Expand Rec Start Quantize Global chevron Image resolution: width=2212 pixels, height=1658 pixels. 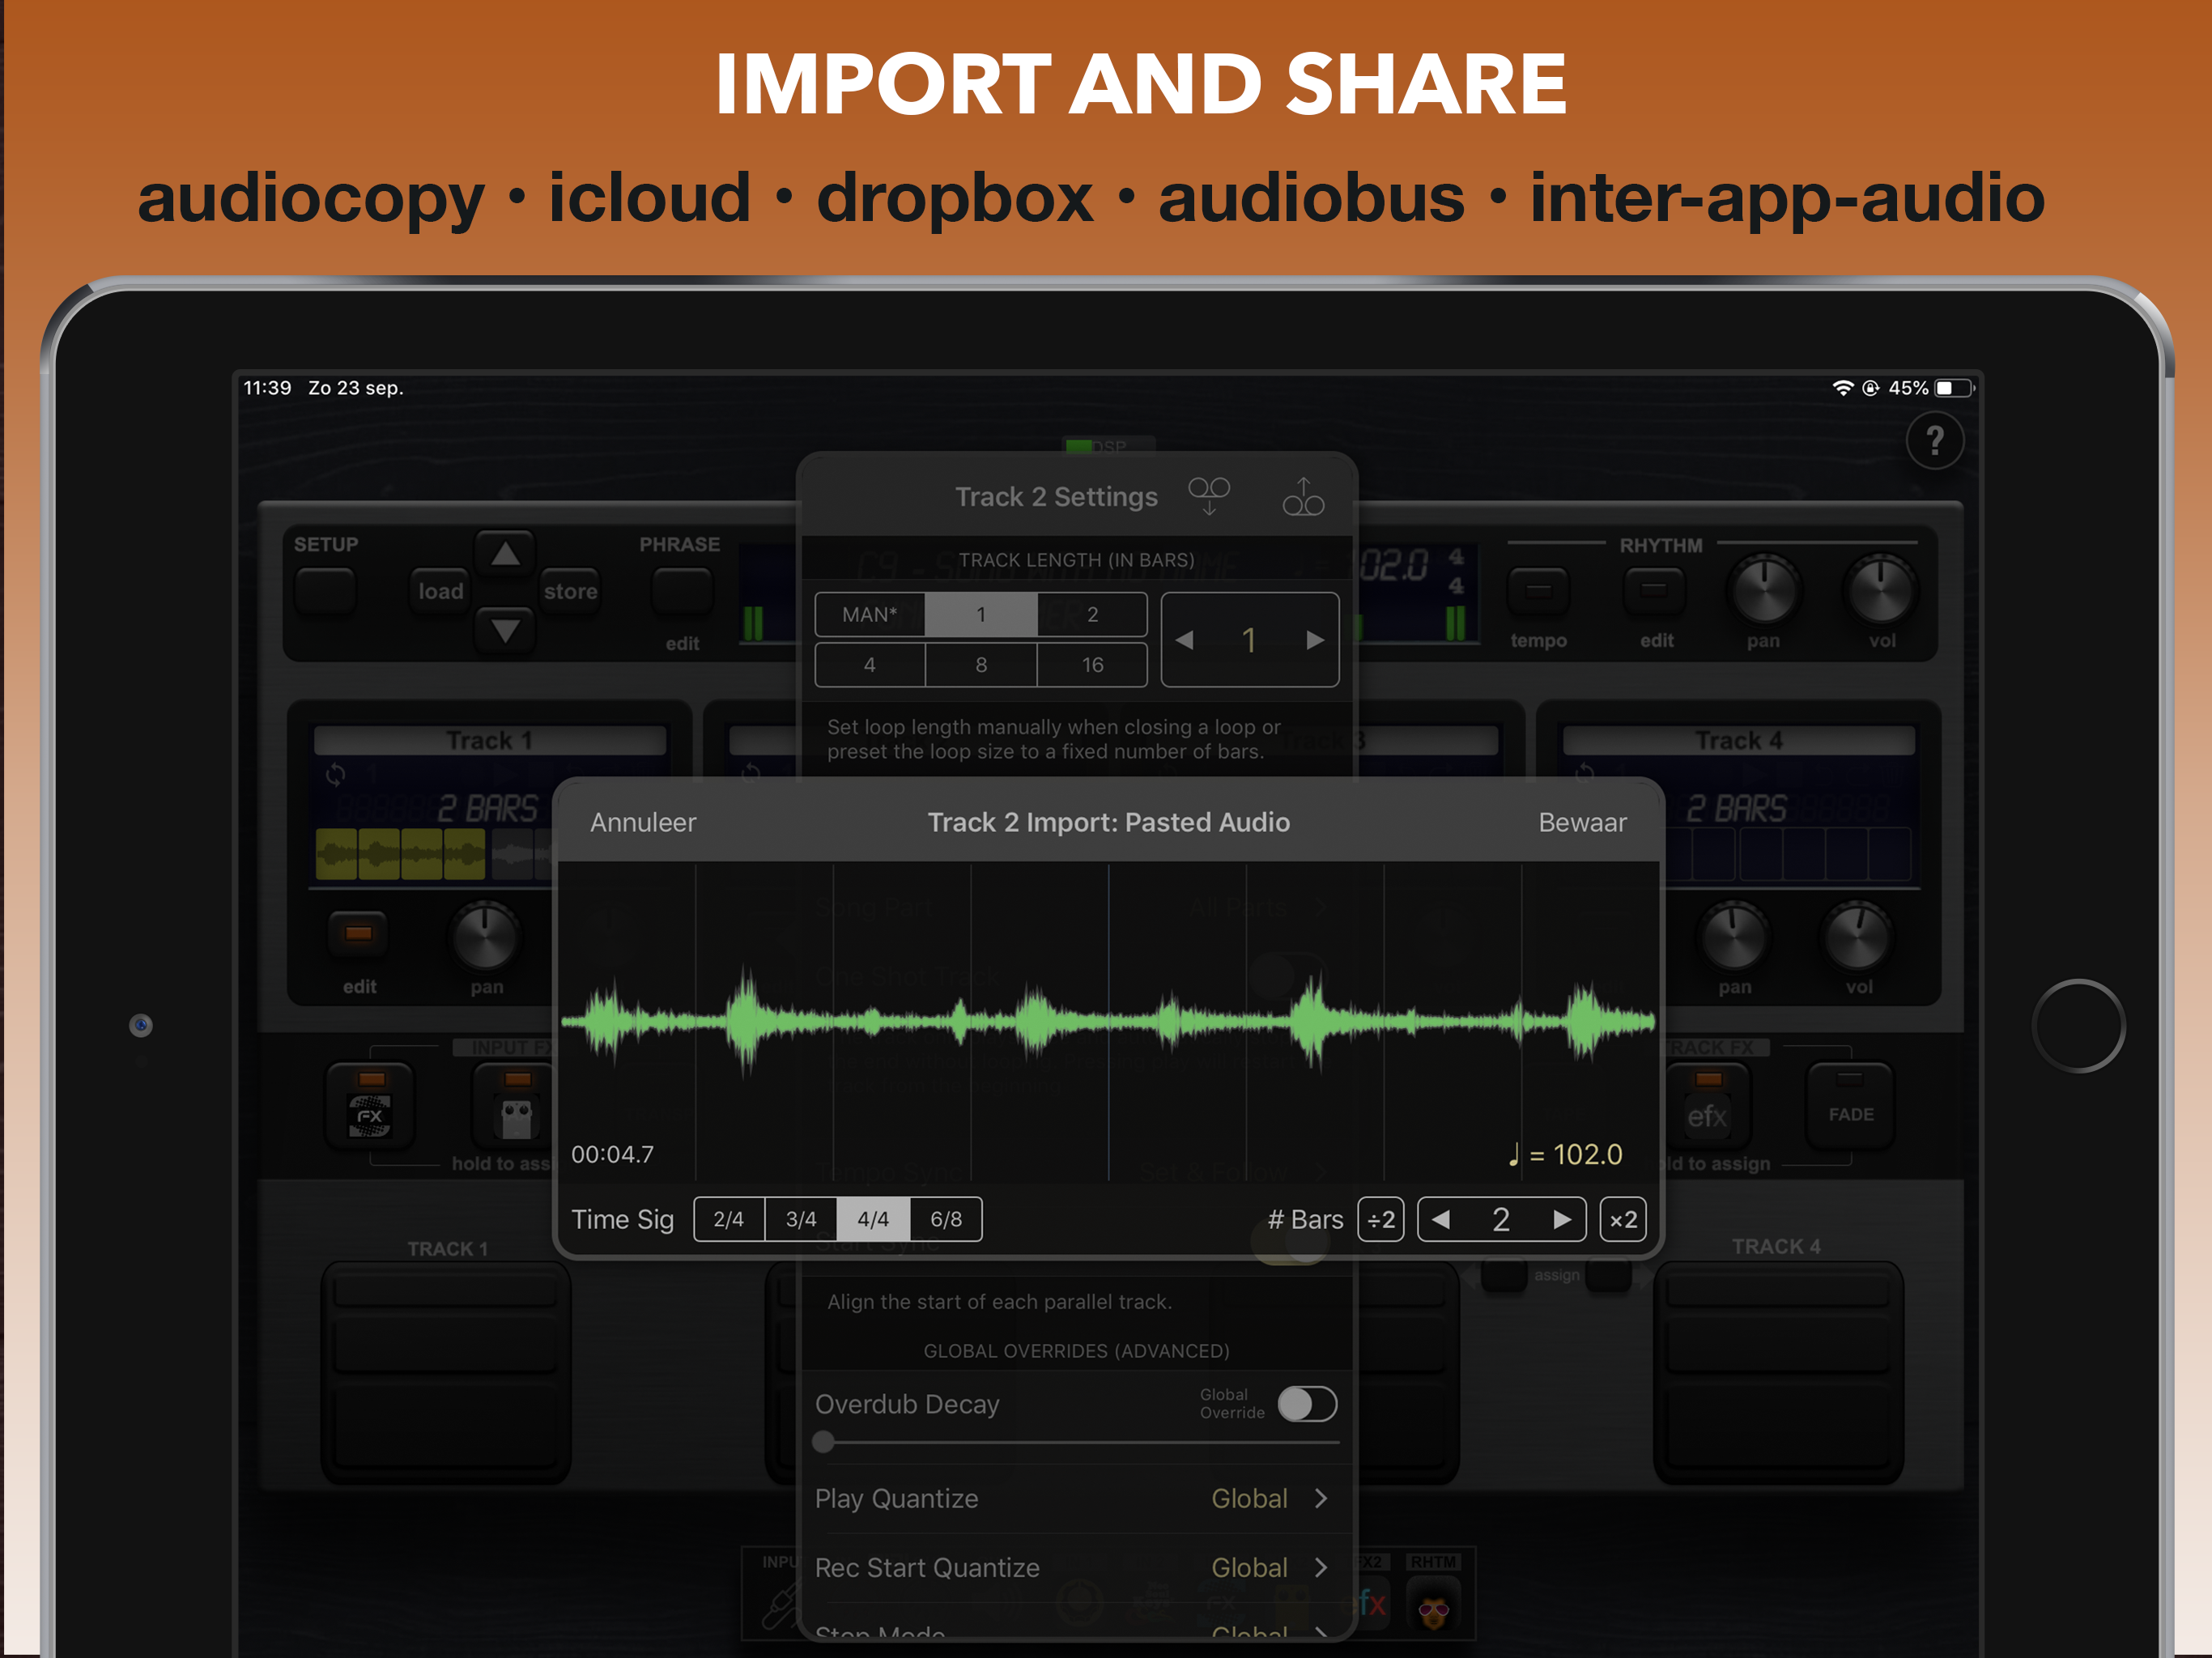(1321, 1567)
